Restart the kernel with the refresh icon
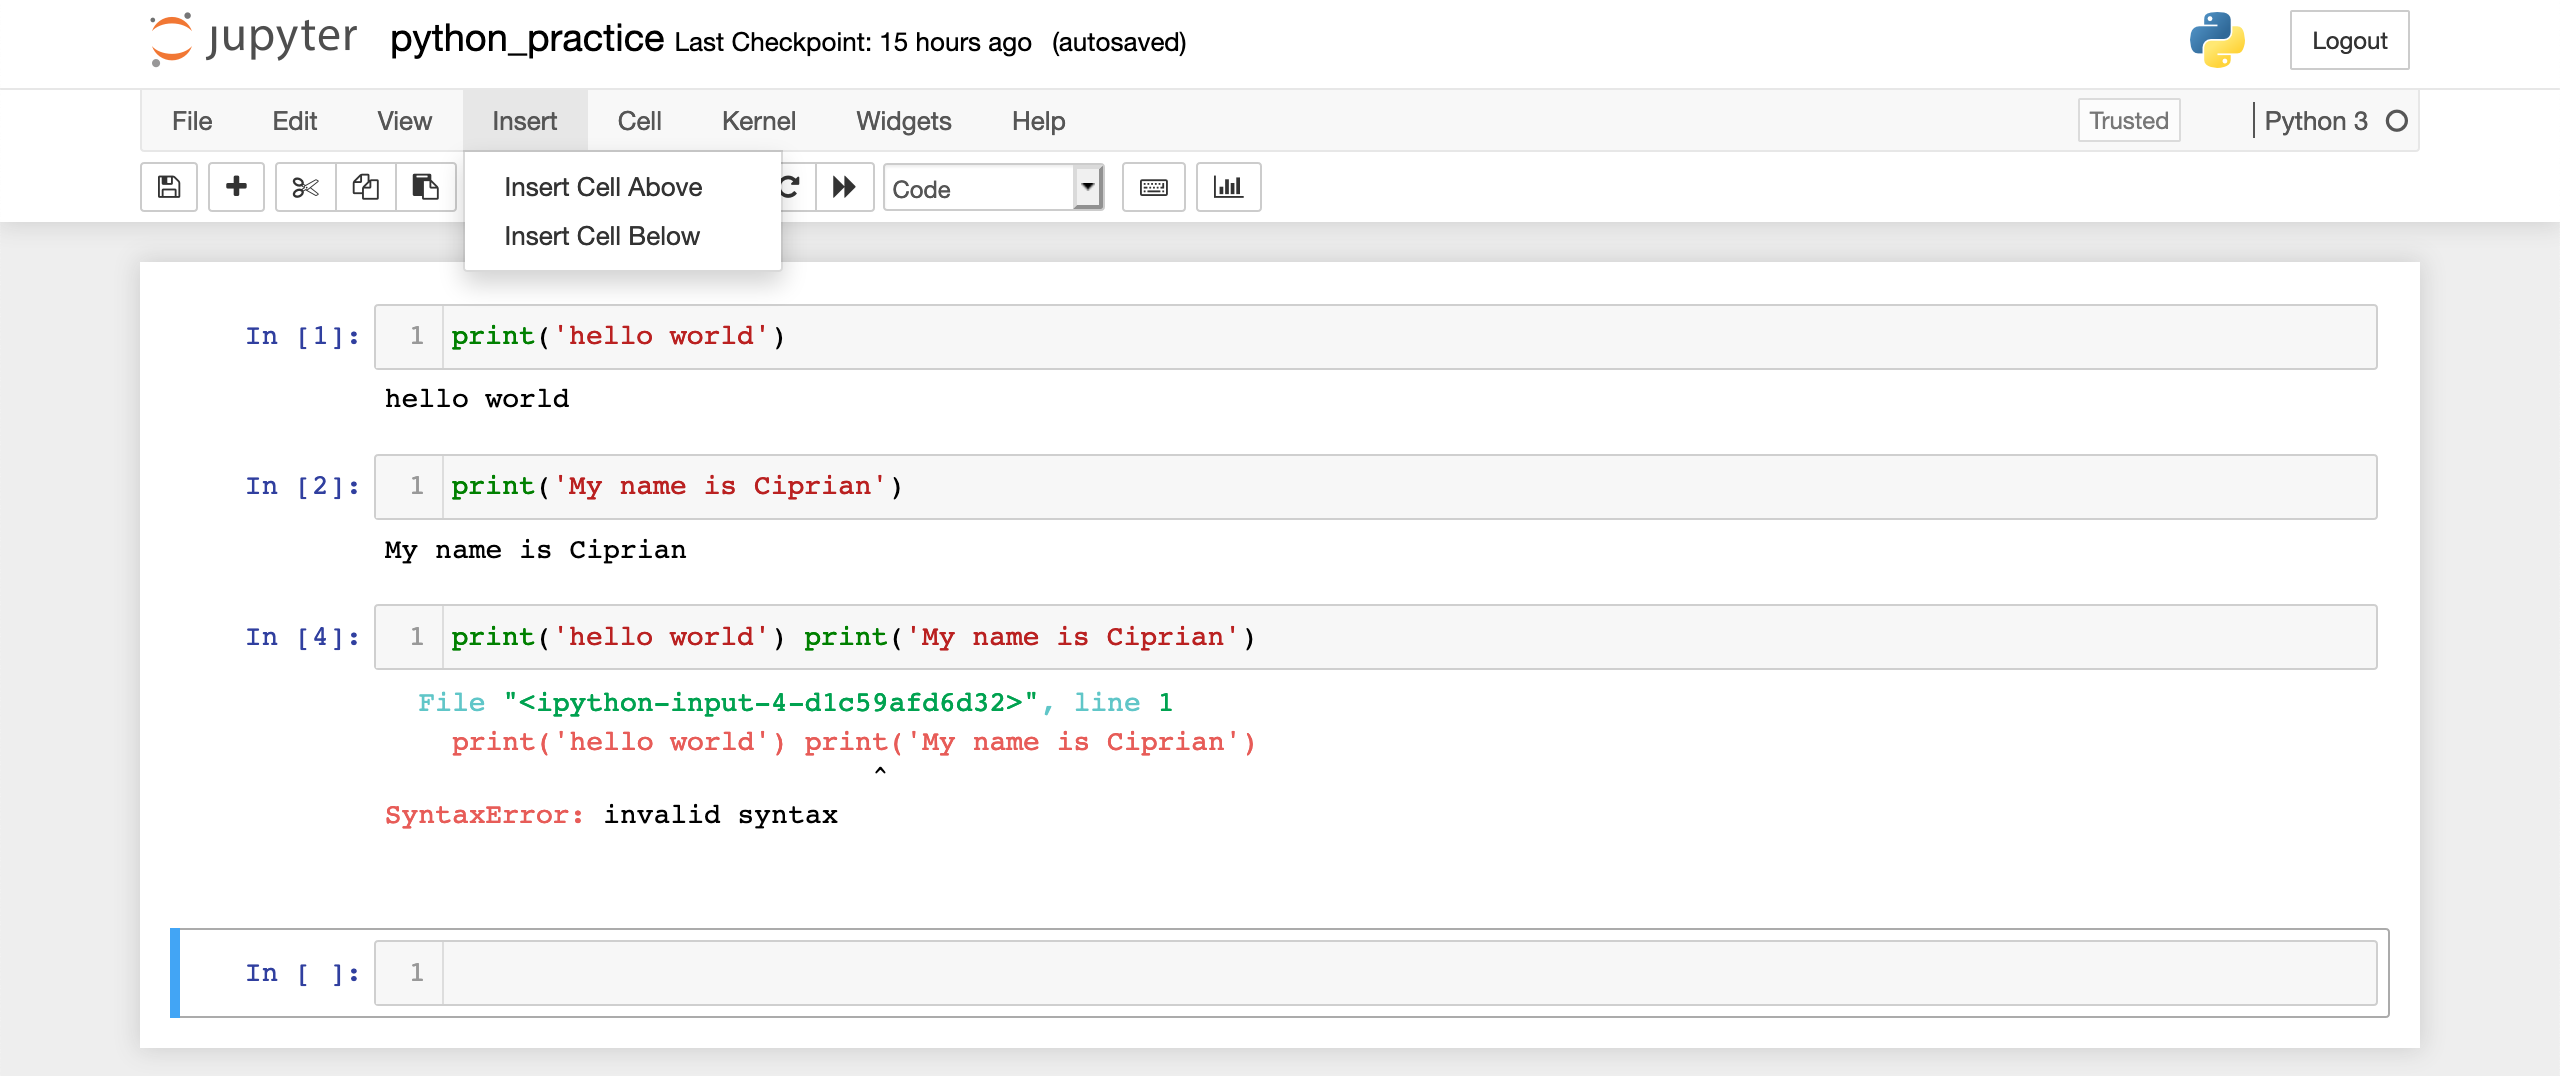The width and height of the screenshot is (2560, 1076). [x=790, y=187]
